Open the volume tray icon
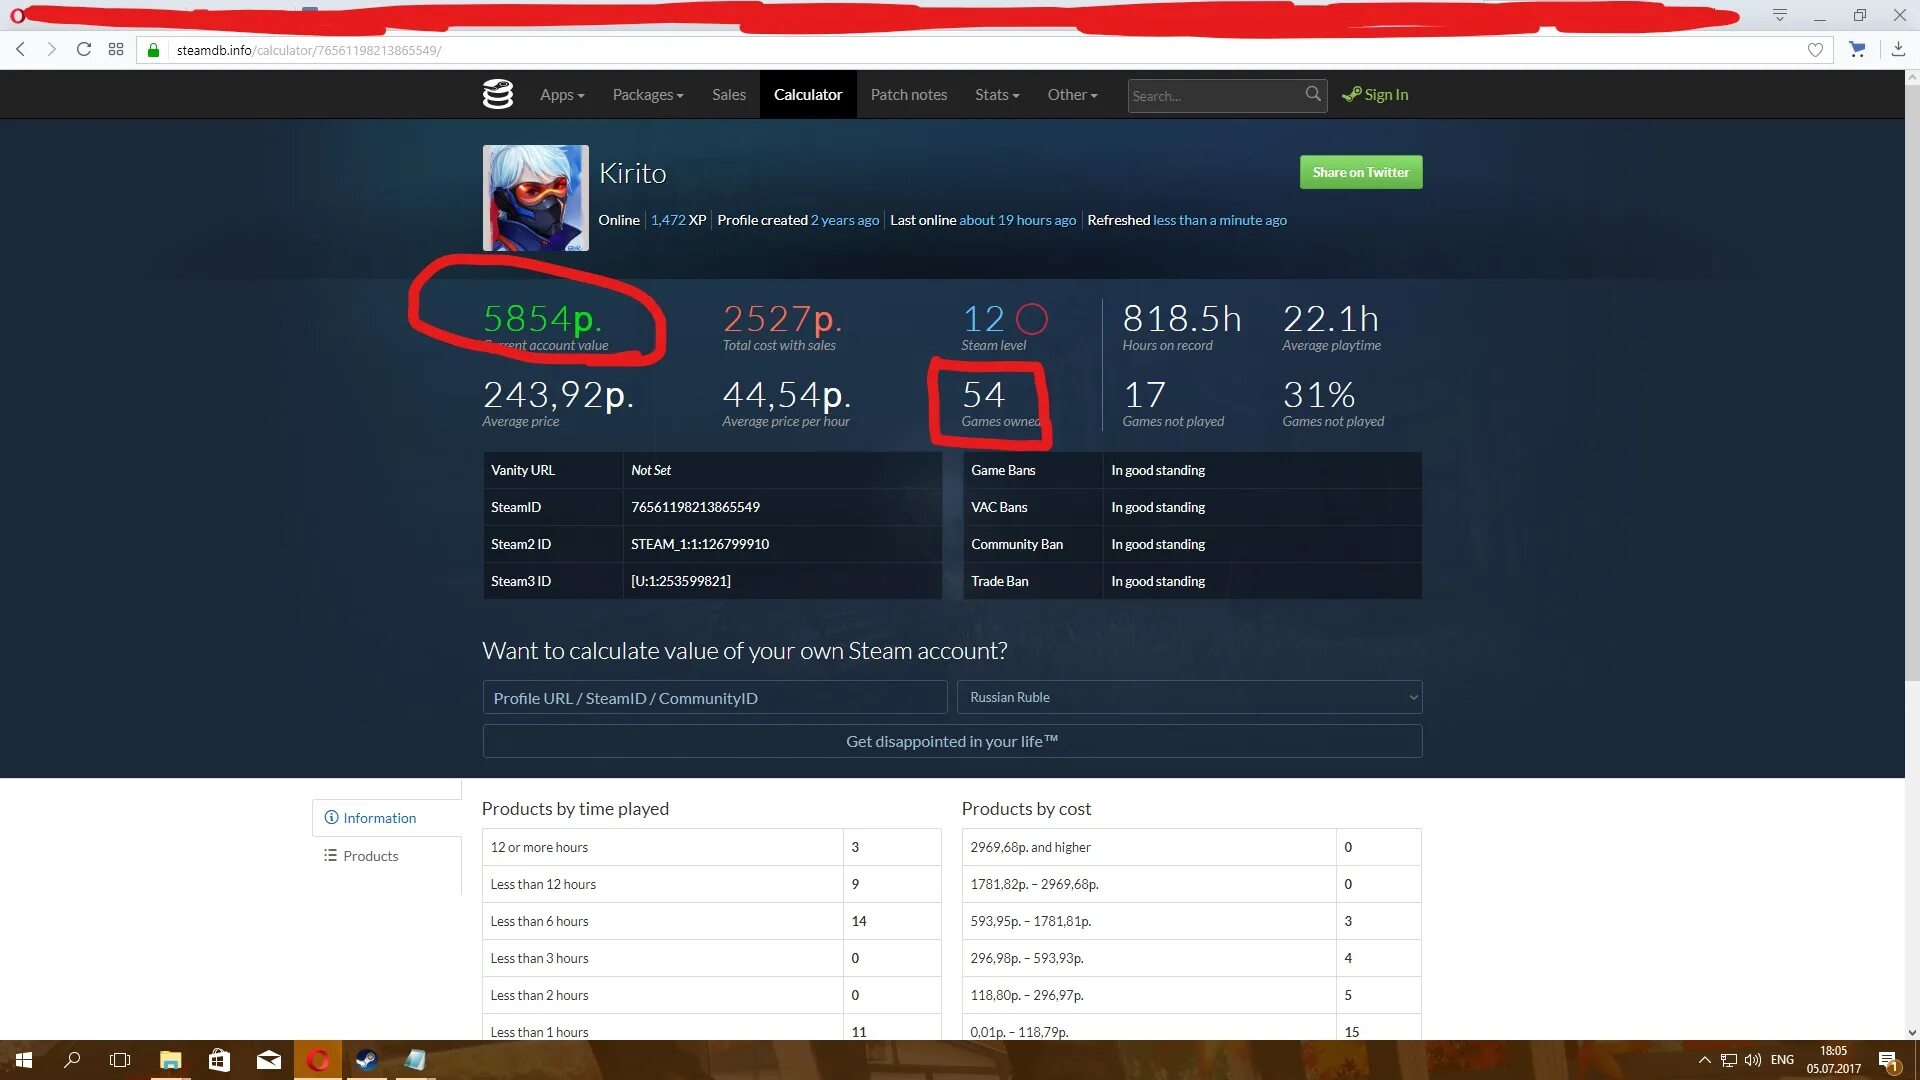This screenshot has height=1080, width=1920. tap(1753, 1060)
